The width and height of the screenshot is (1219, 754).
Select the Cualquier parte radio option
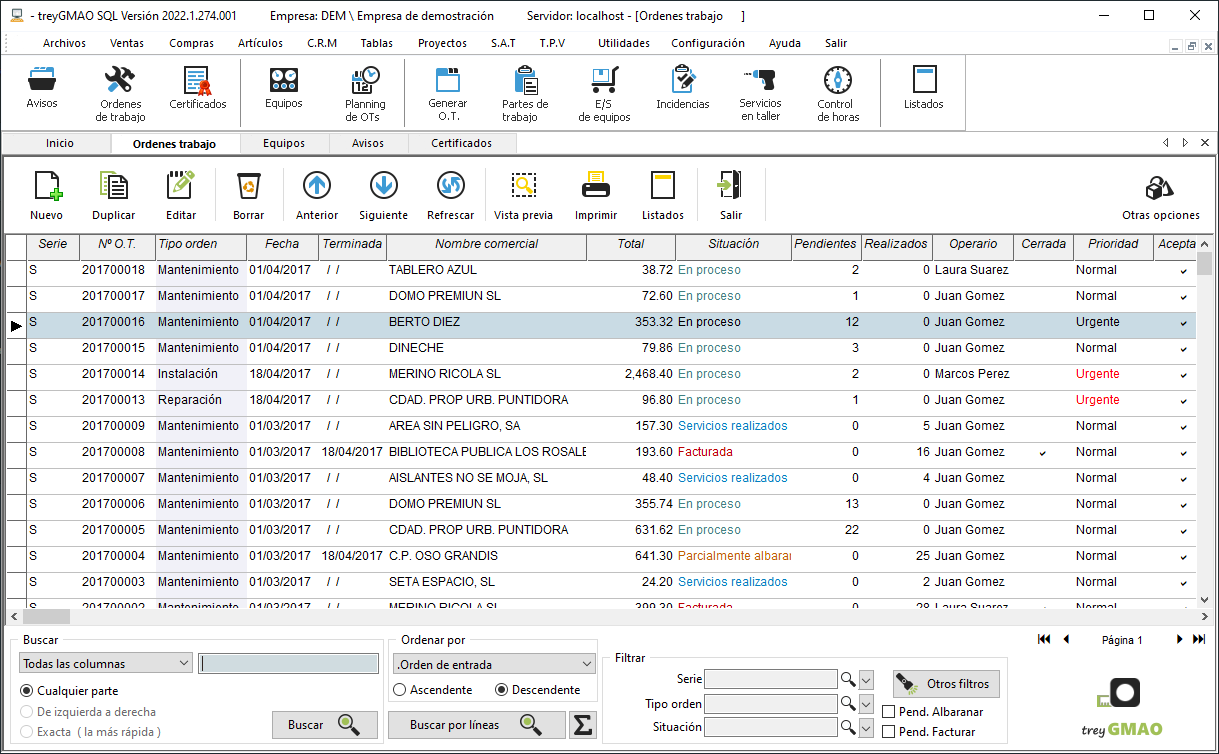[27, 691]
